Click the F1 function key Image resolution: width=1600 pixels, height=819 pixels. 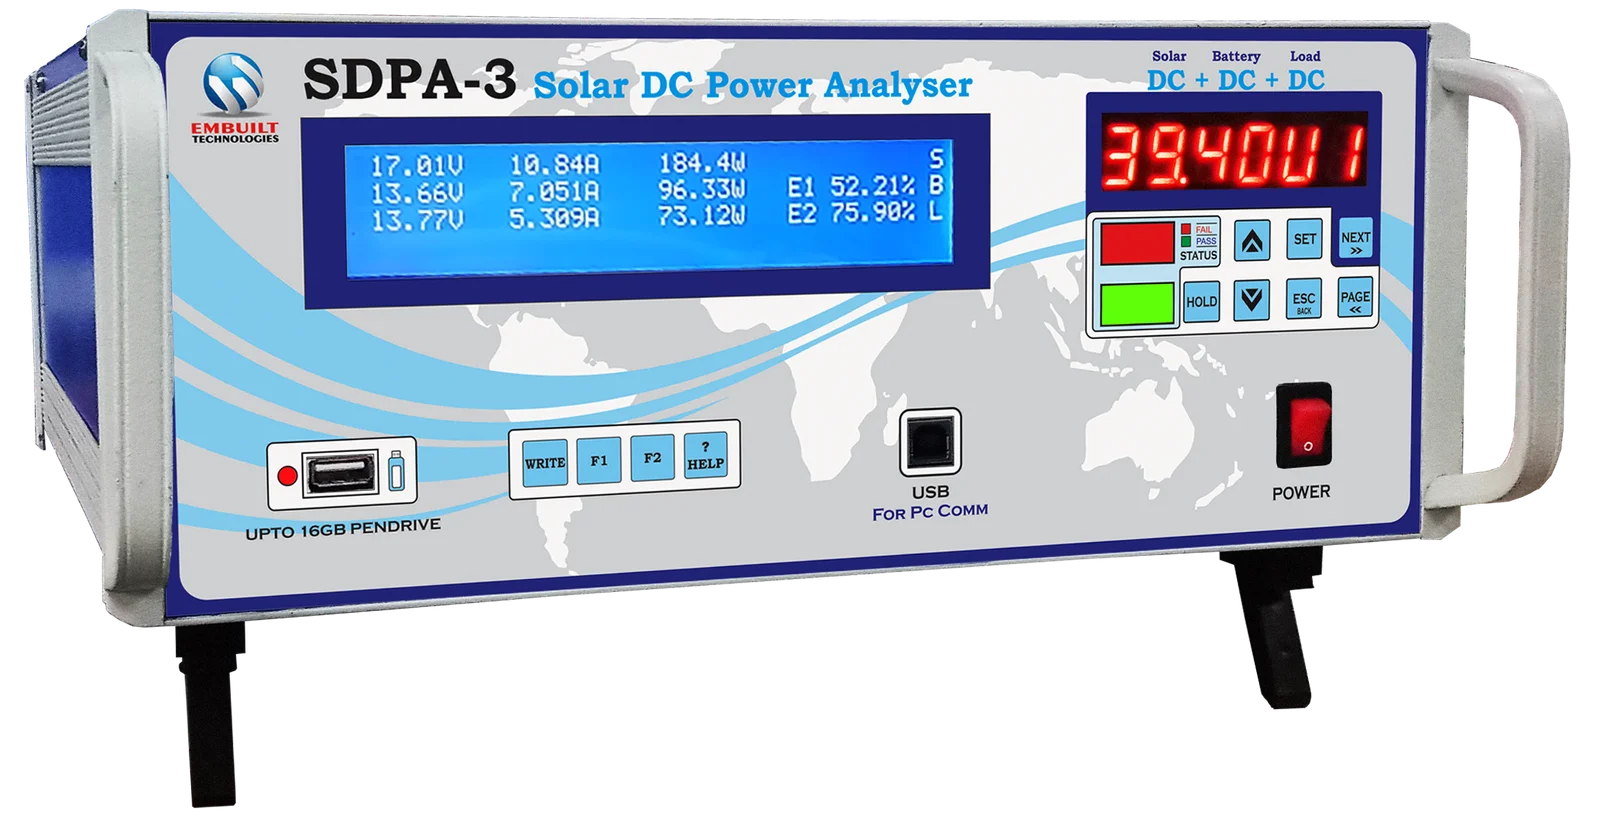coord(598,461)
